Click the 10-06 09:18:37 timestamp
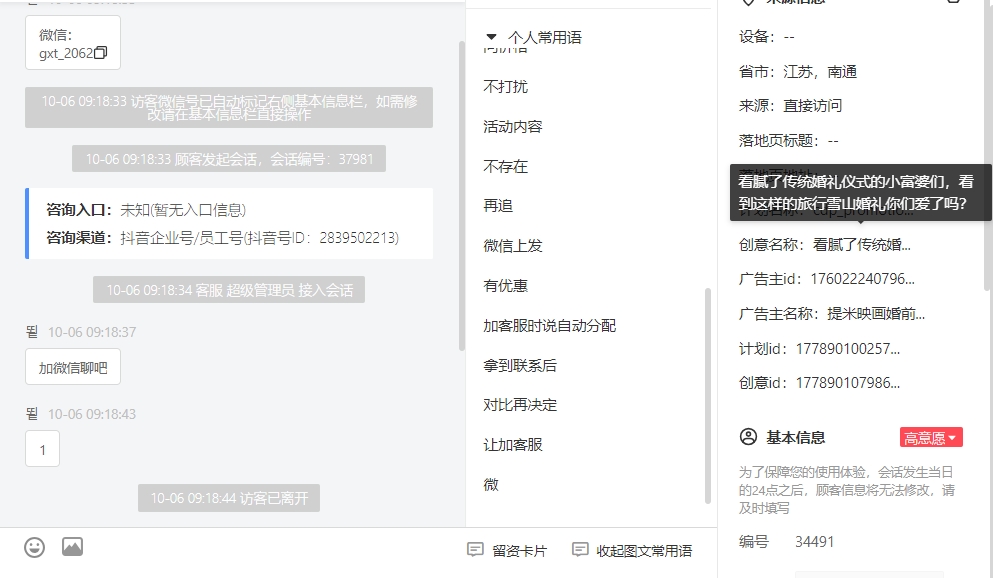993x578 pixels. tap(92, 332)
